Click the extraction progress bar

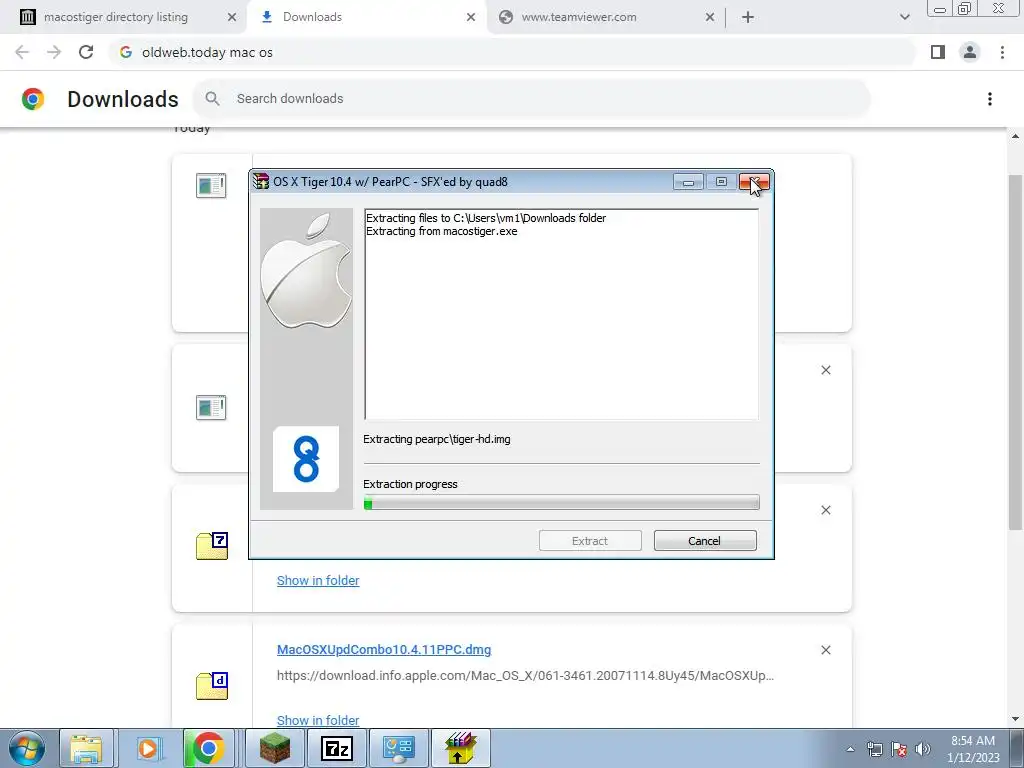tap(561, 502)
